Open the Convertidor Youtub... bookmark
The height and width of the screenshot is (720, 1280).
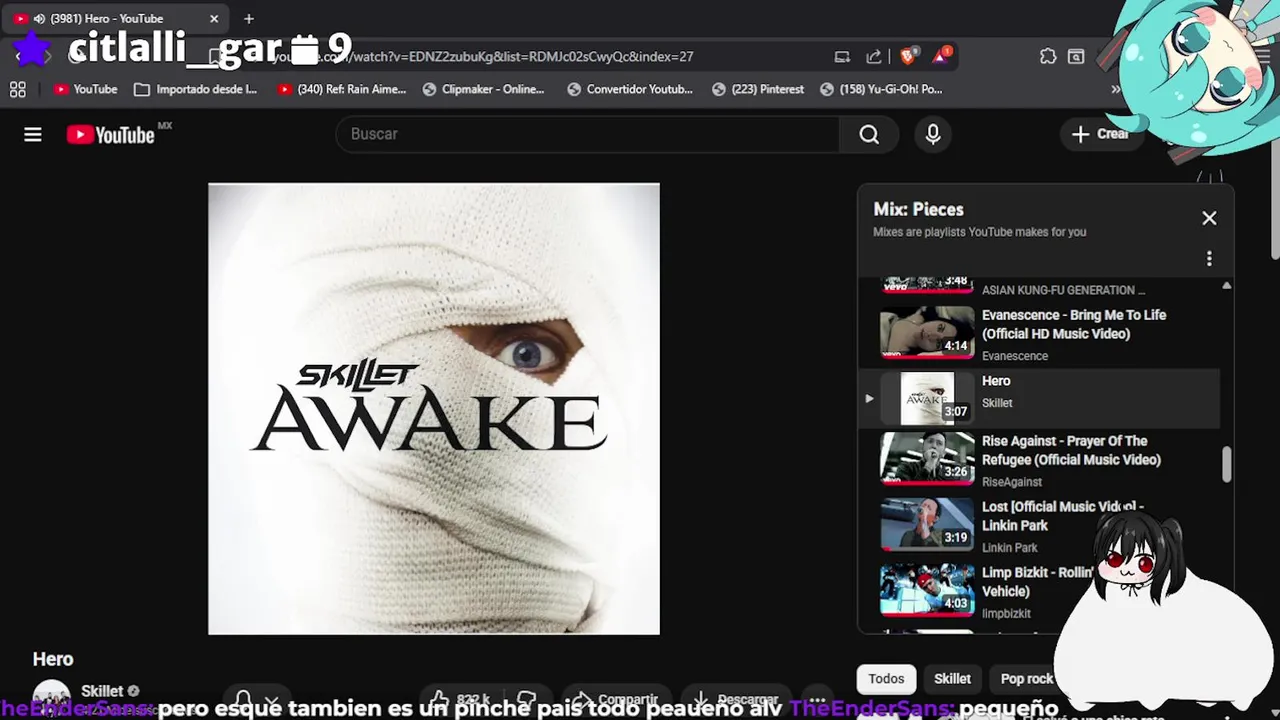click(630, 89)
